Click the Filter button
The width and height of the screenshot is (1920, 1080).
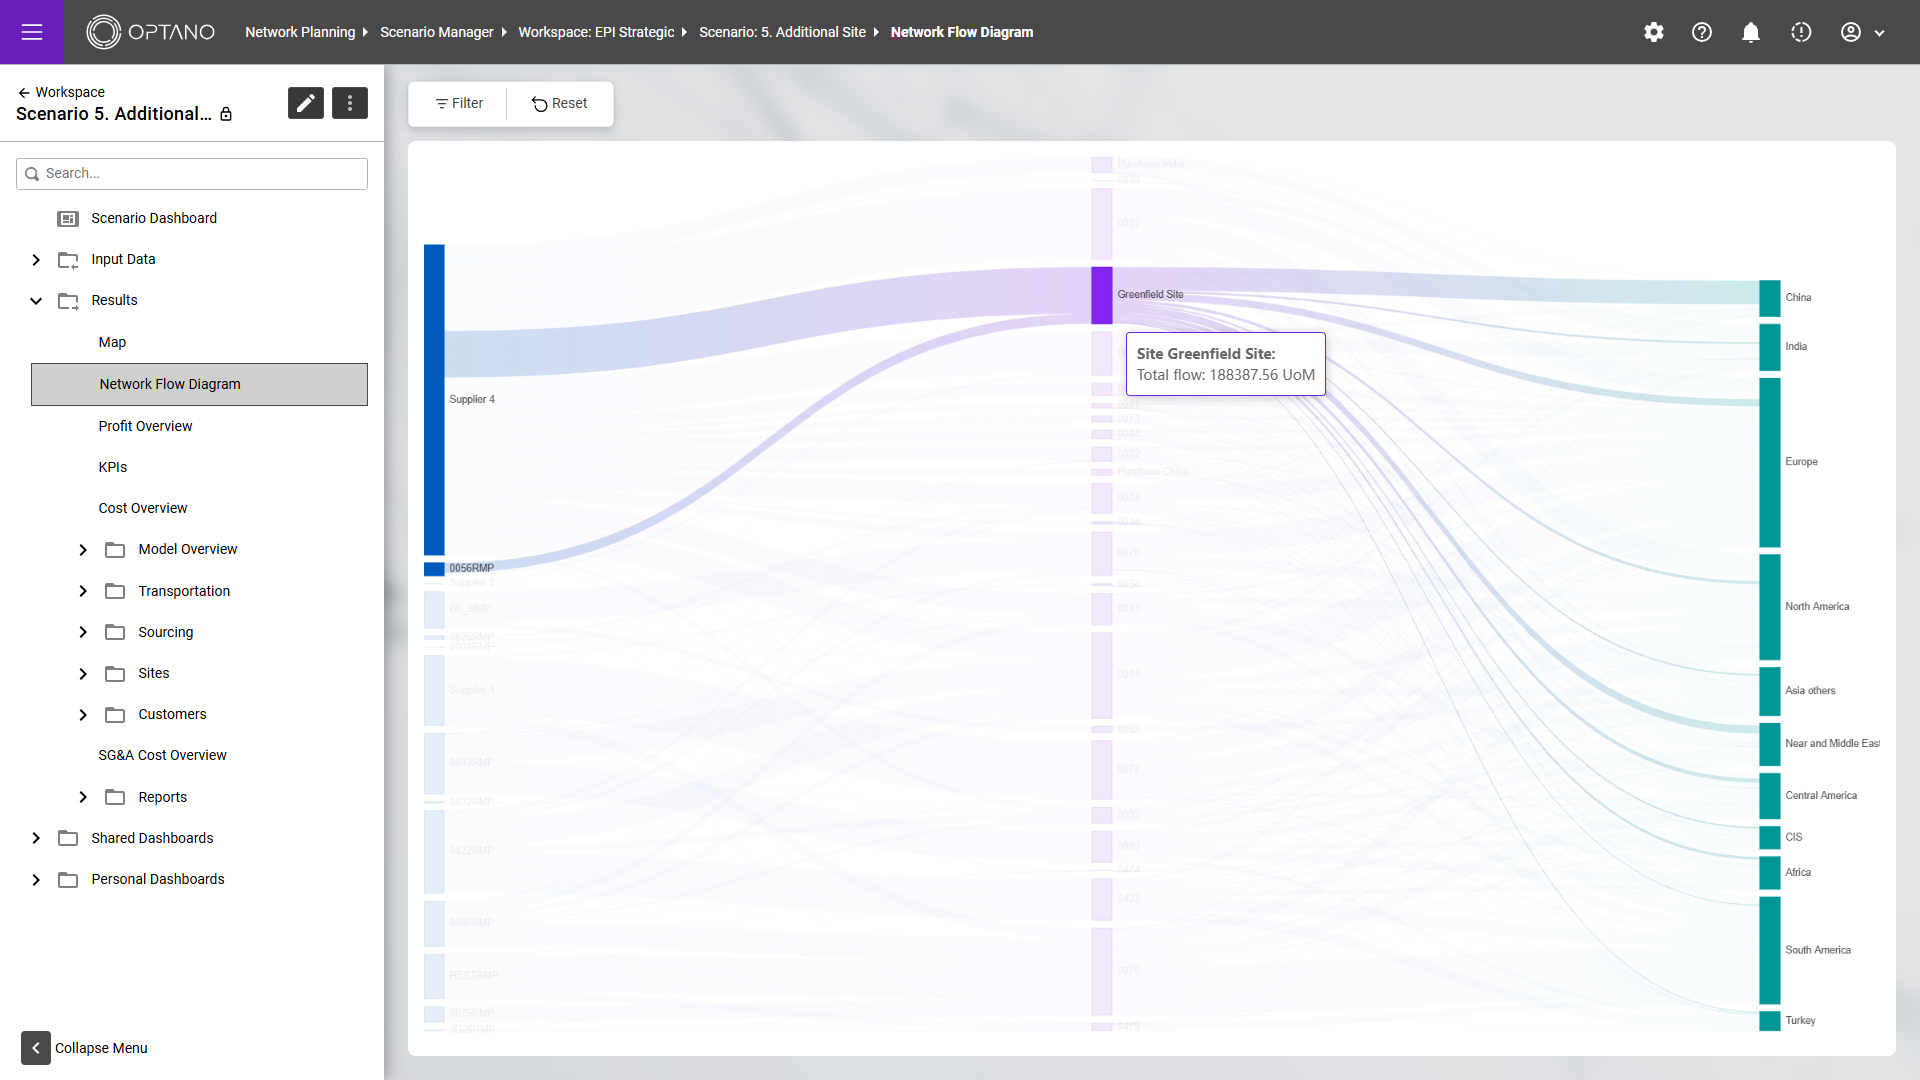point(459,104)
